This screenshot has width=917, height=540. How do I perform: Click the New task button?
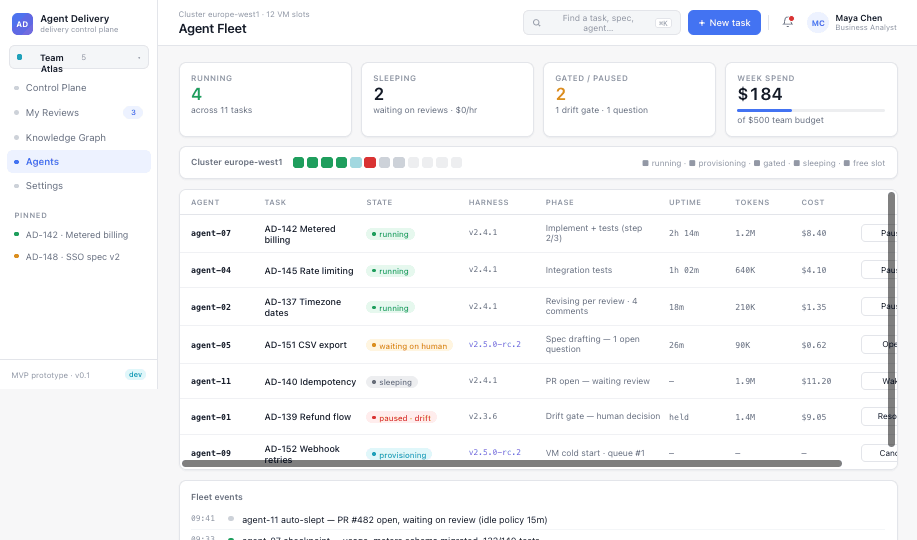click(724, 23)
